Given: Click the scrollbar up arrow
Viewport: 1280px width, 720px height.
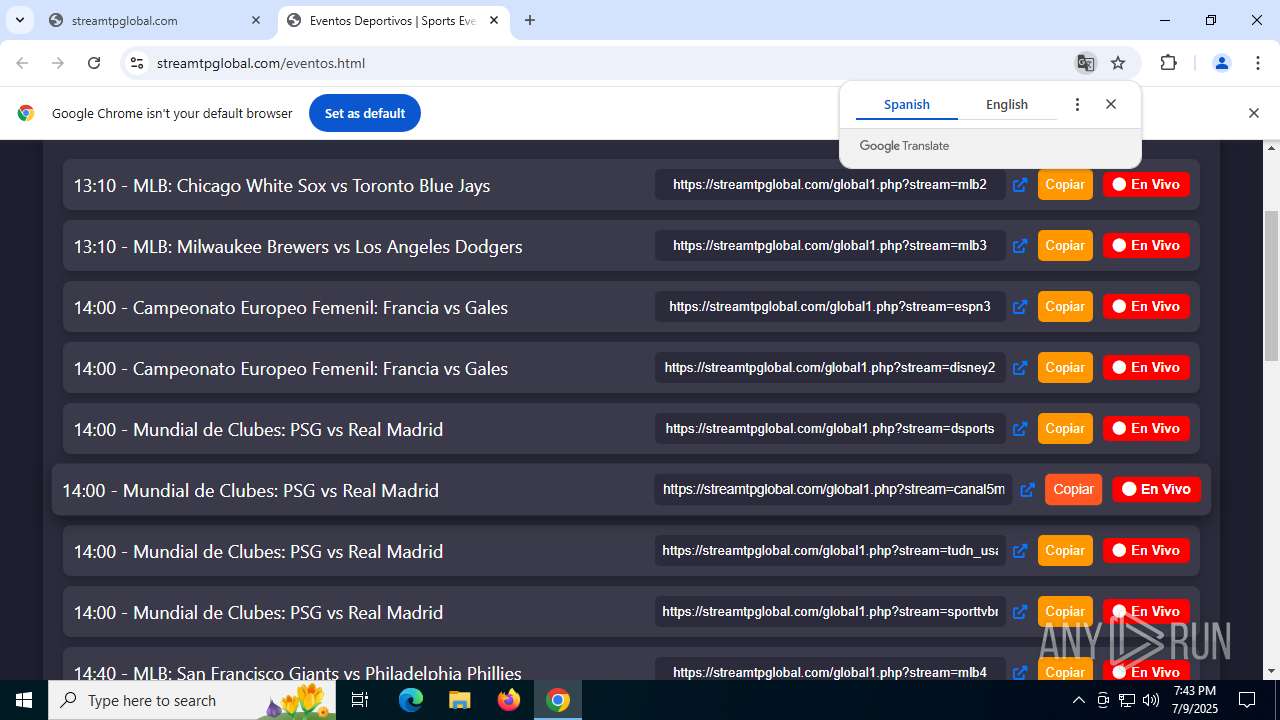Looking at the screenshot, I should 1272,149.
